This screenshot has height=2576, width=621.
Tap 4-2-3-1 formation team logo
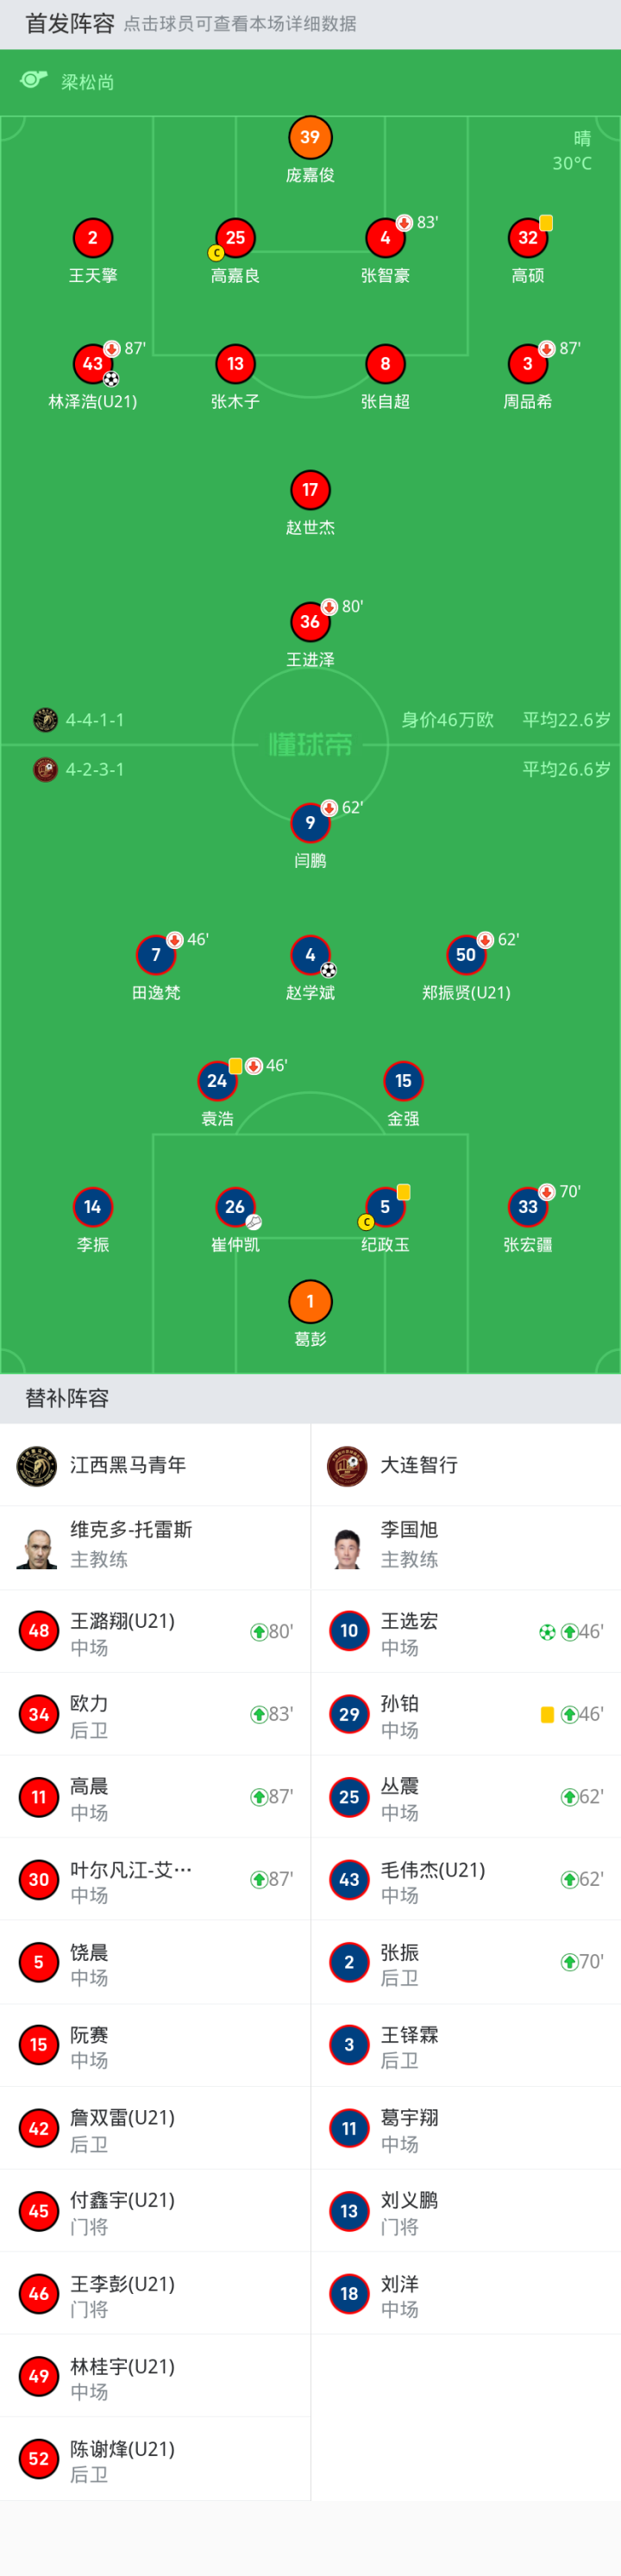click(45, 770)
